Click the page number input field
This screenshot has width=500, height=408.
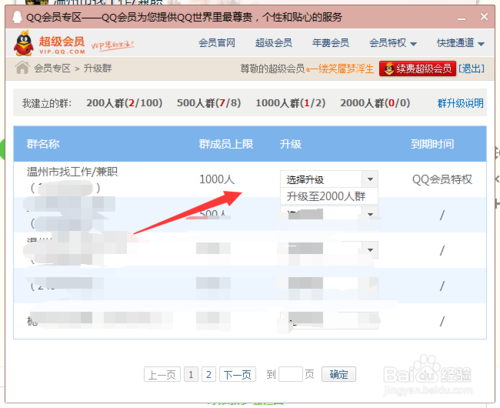290,374
